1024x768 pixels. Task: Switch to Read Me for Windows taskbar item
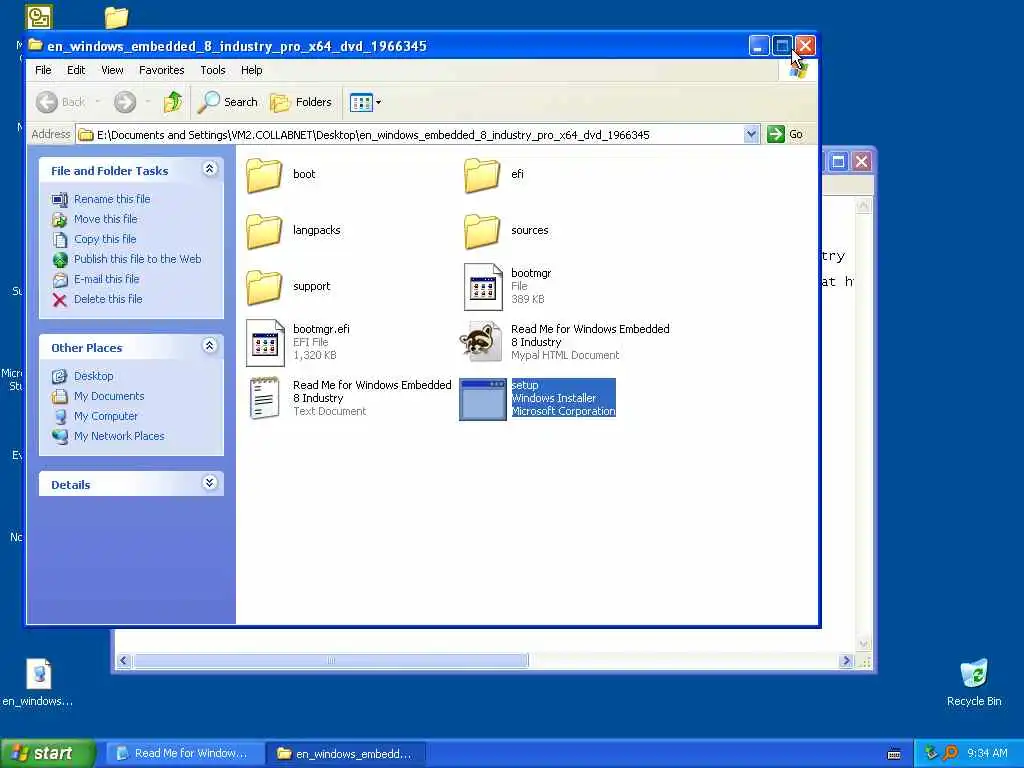185,753
